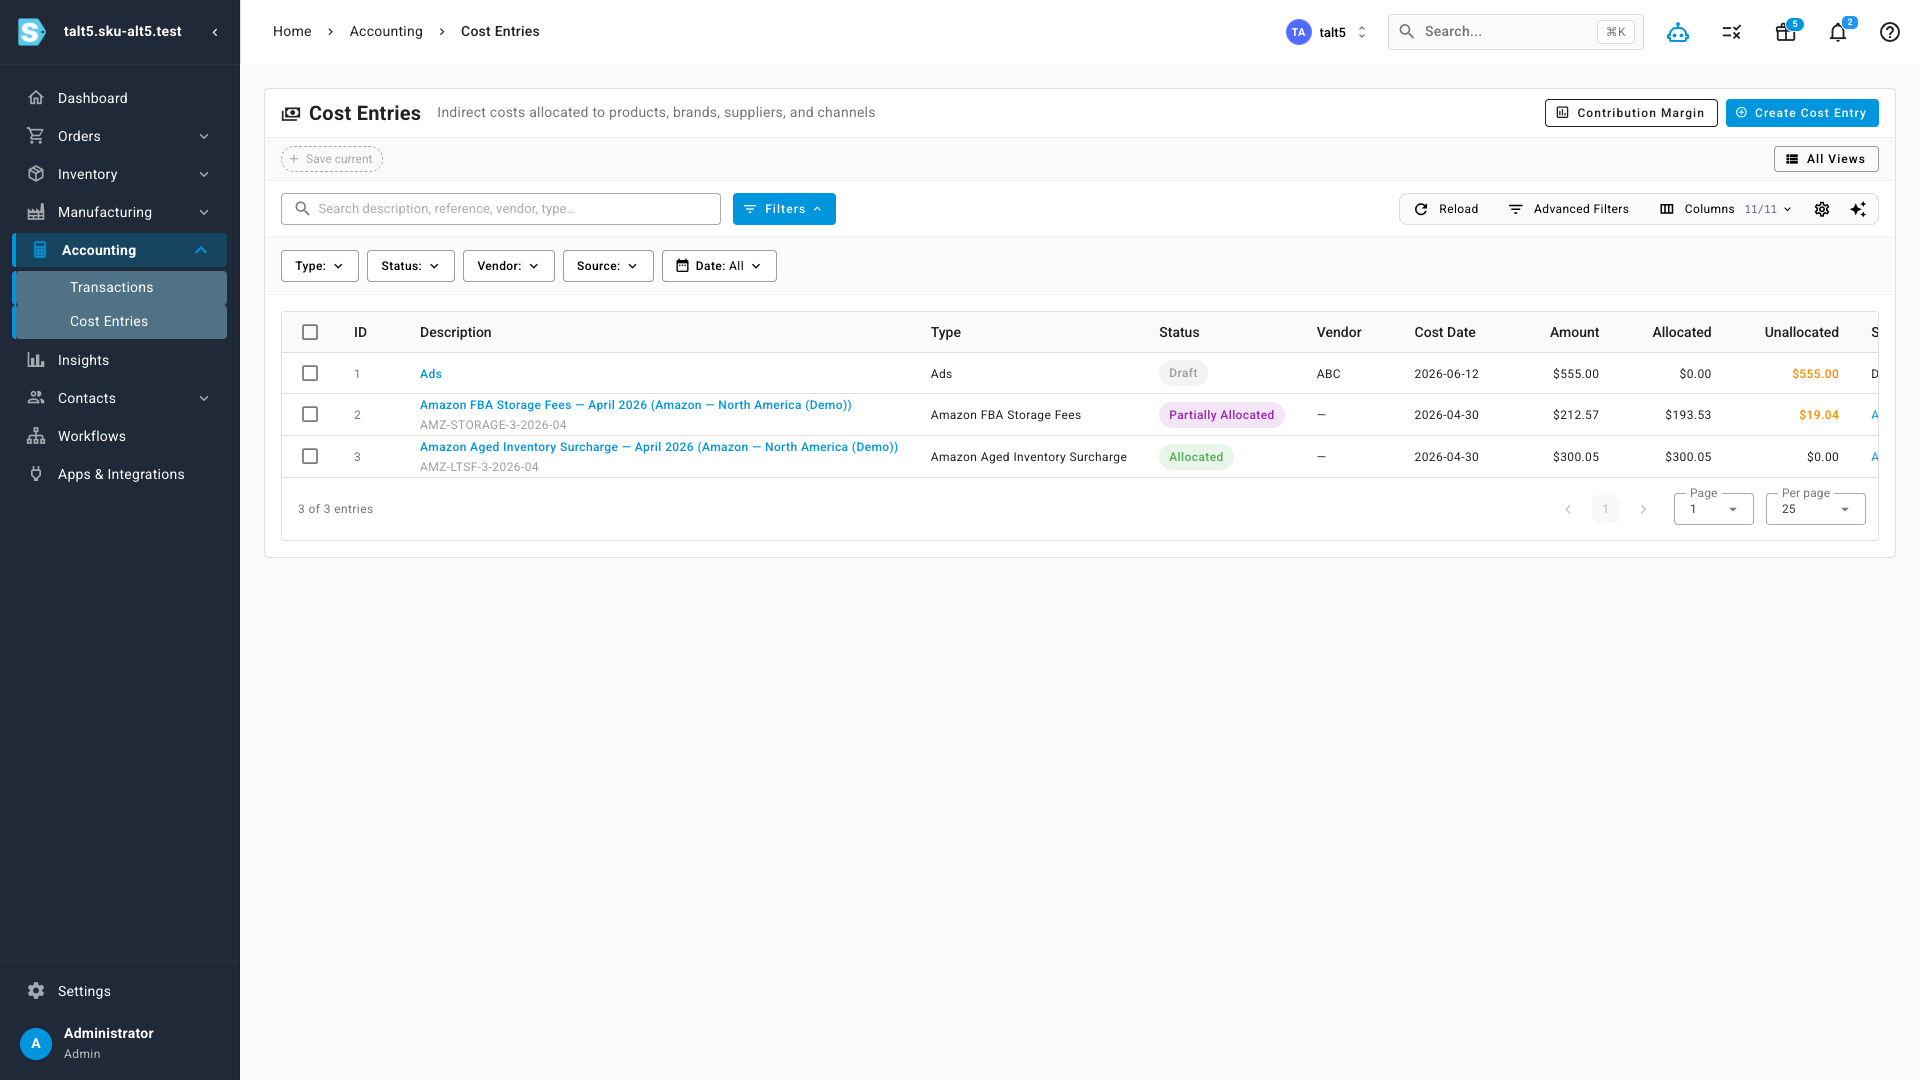The width and height of the screenshot is (1920, 1080).
Task: Open the help question mark icon
Action: pyautogui.click(x=1890, y=32)
